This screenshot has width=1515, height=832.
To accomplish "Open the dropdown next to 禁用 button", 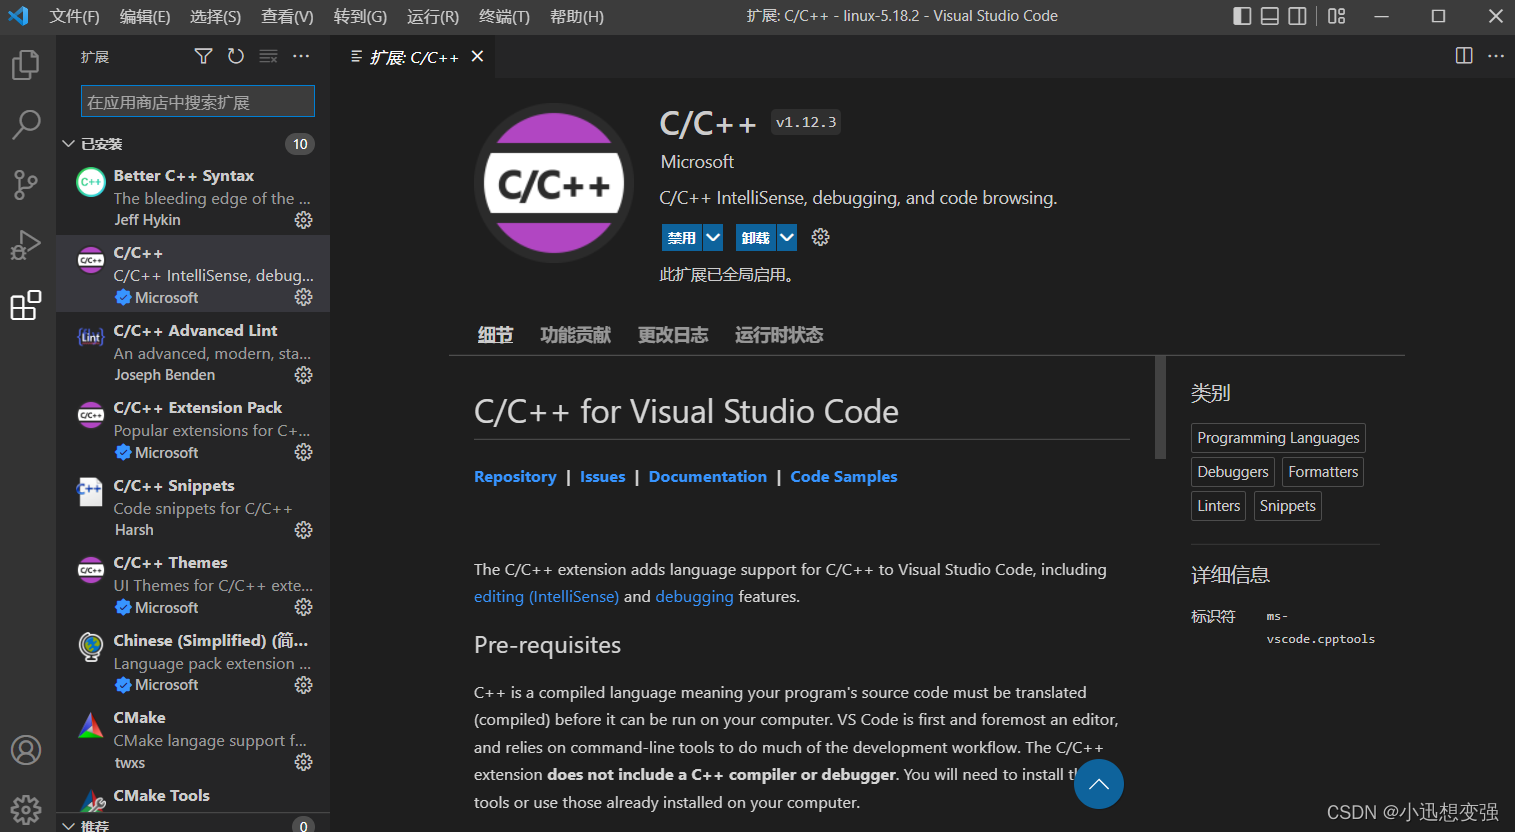I will tap(712, 237).
